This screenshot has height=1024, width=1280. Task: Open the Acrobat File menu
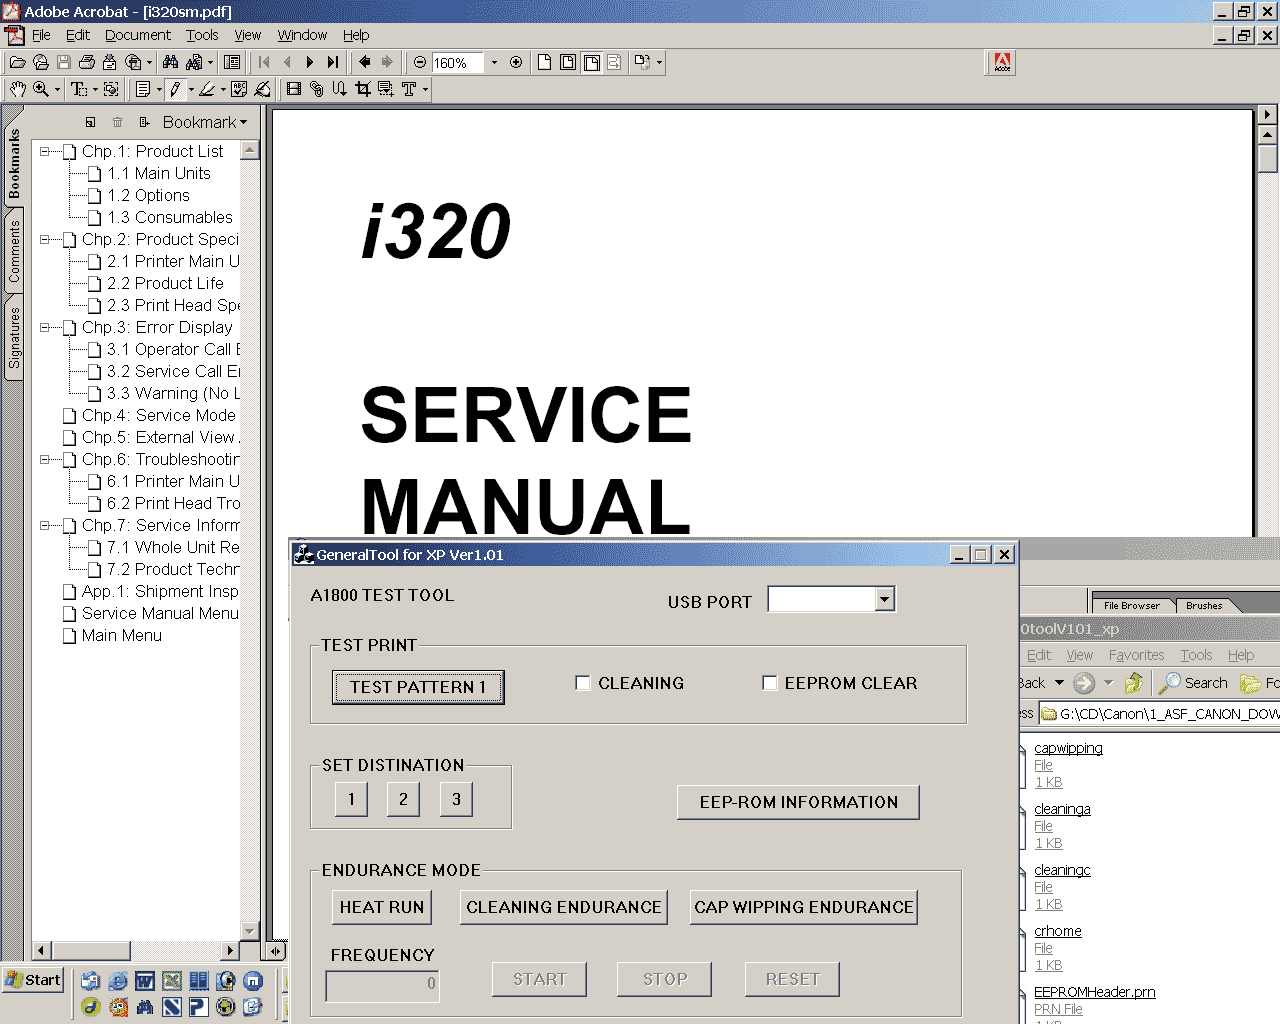pos(41,35)
